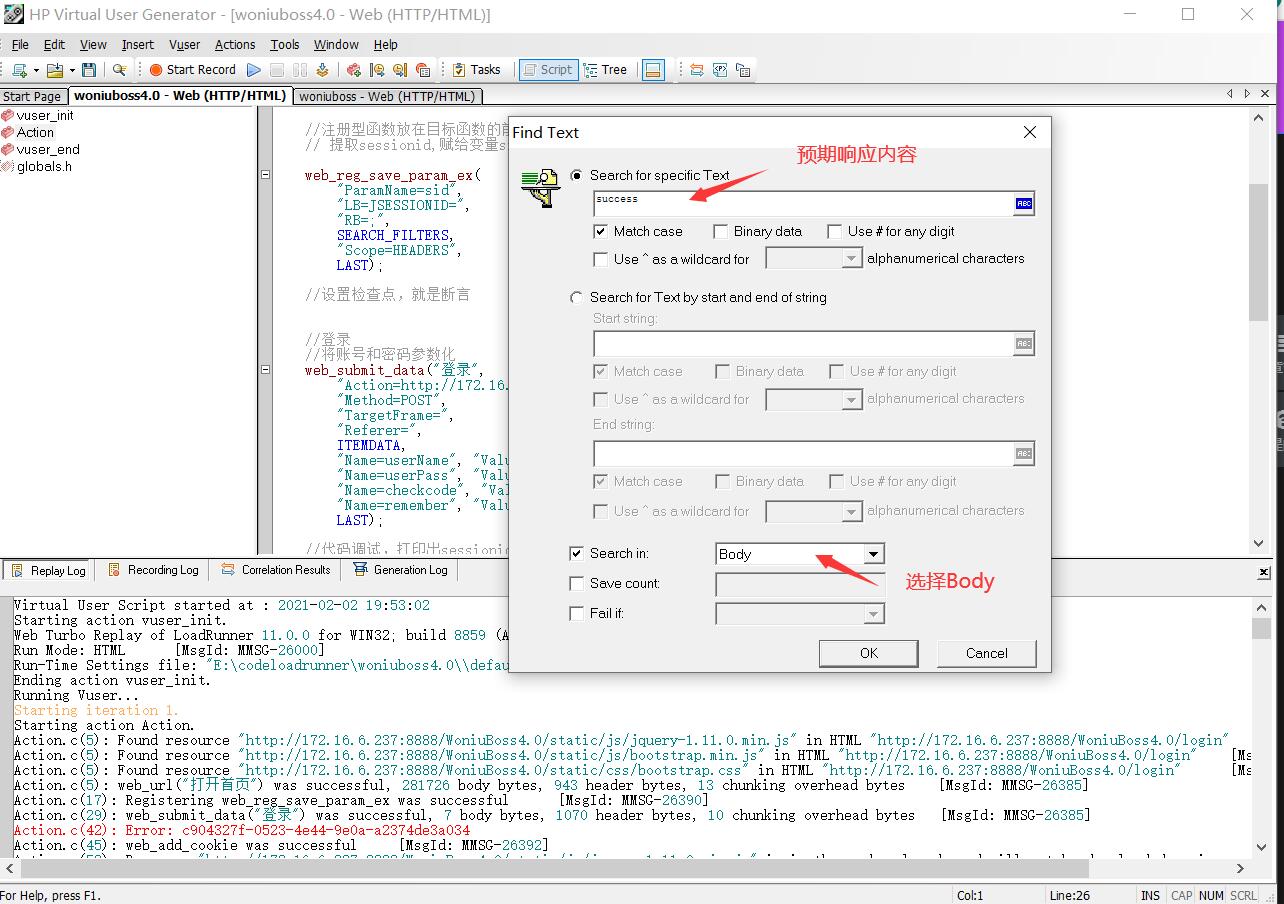
Task: Enable the Save count checkbox
Action: tap(576, 583)
